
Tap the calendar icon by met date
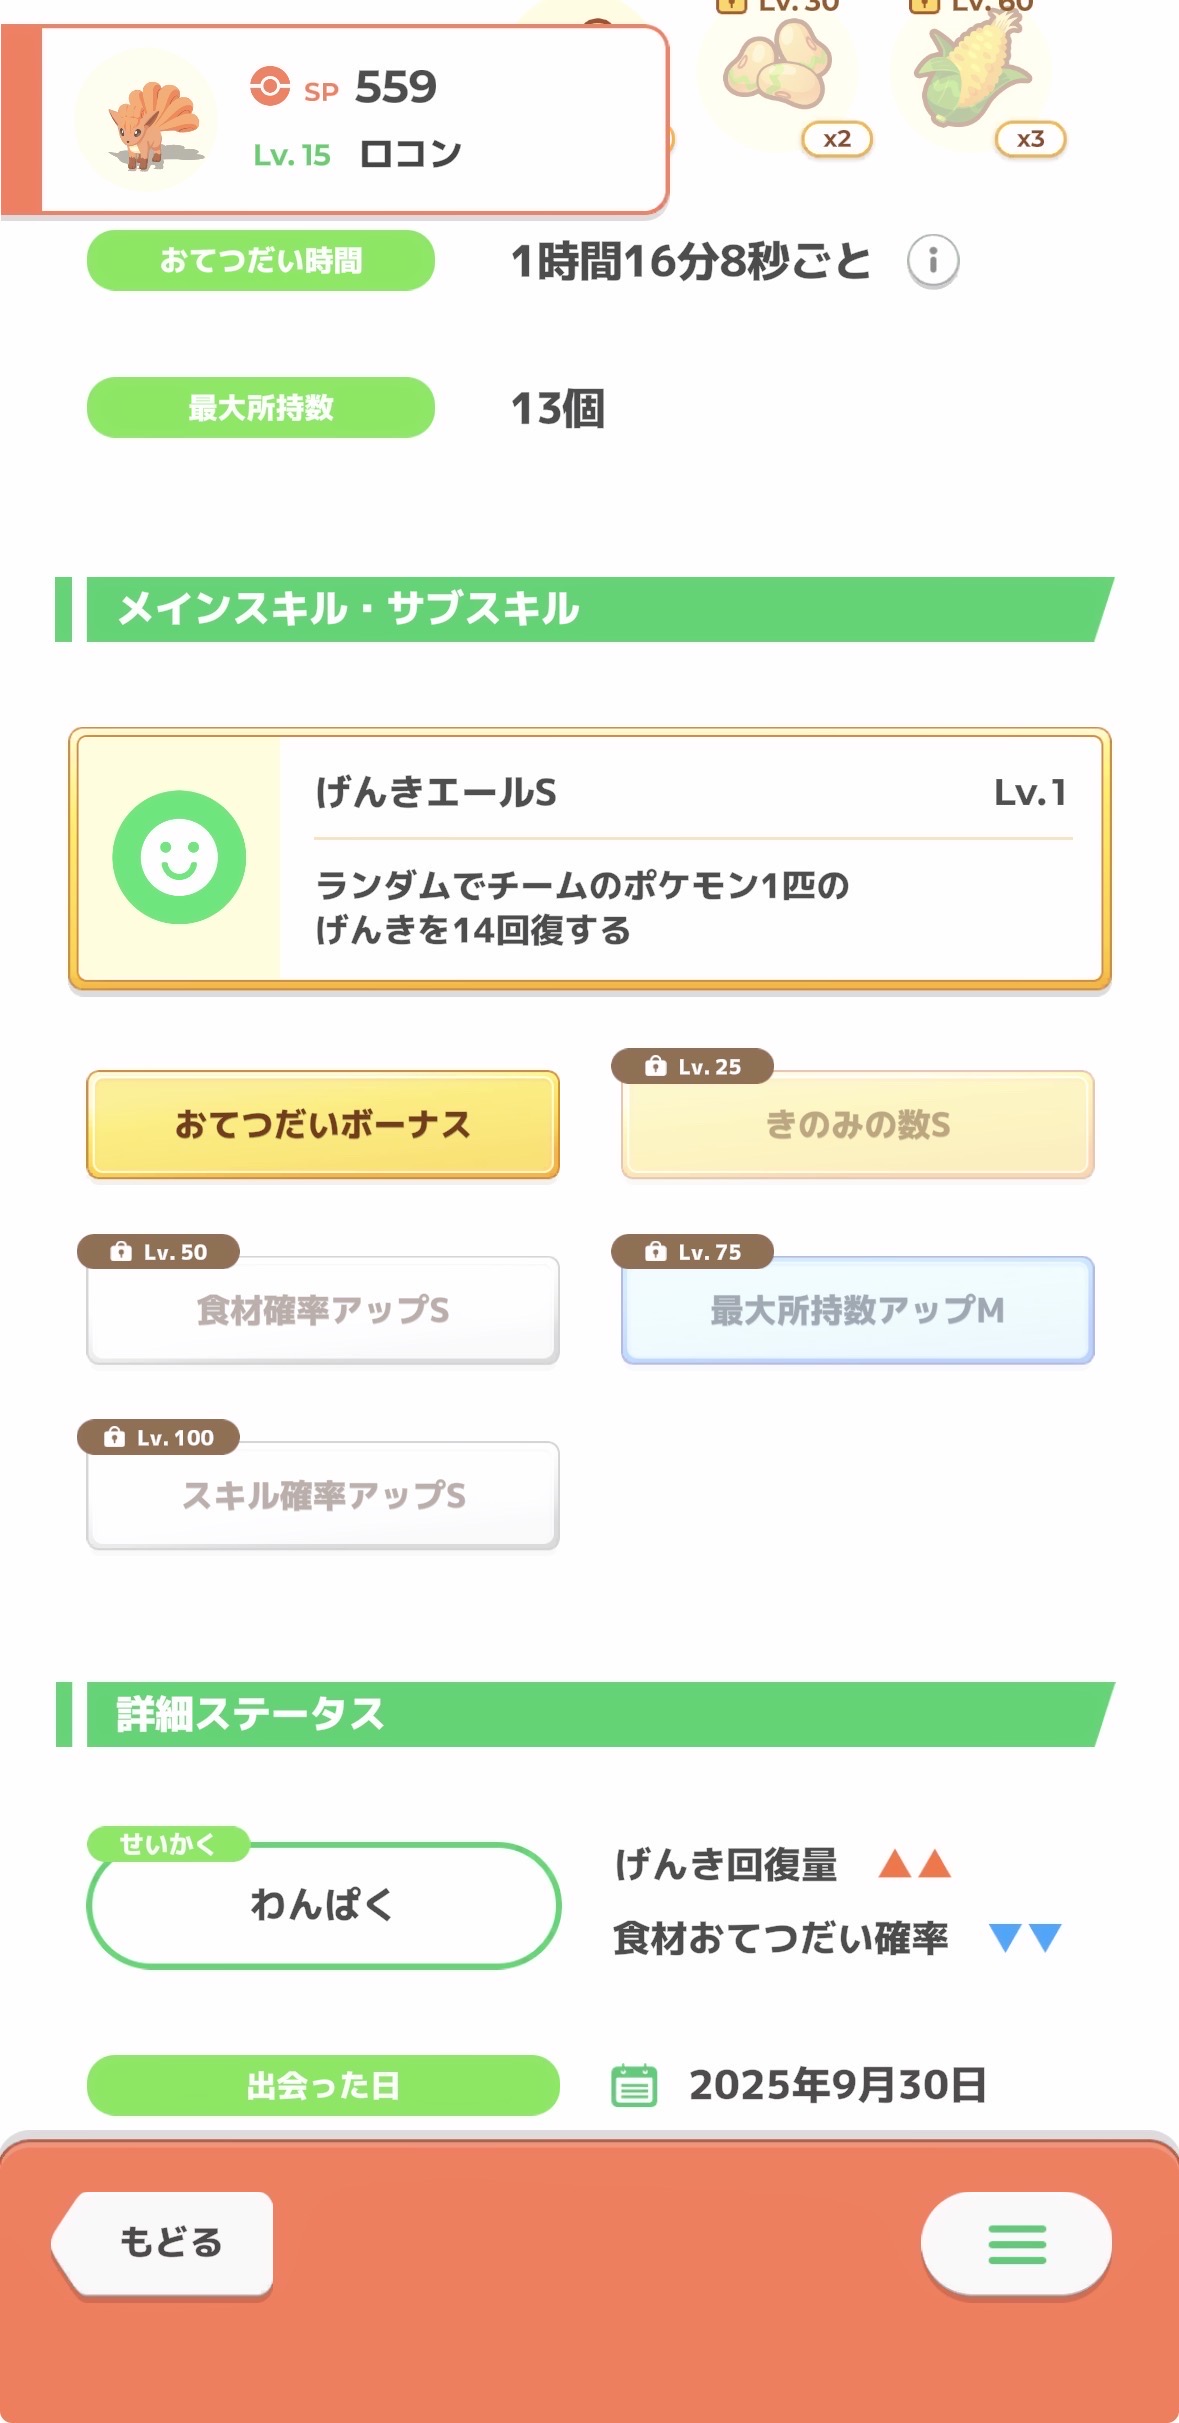(x=634, y=2086)
